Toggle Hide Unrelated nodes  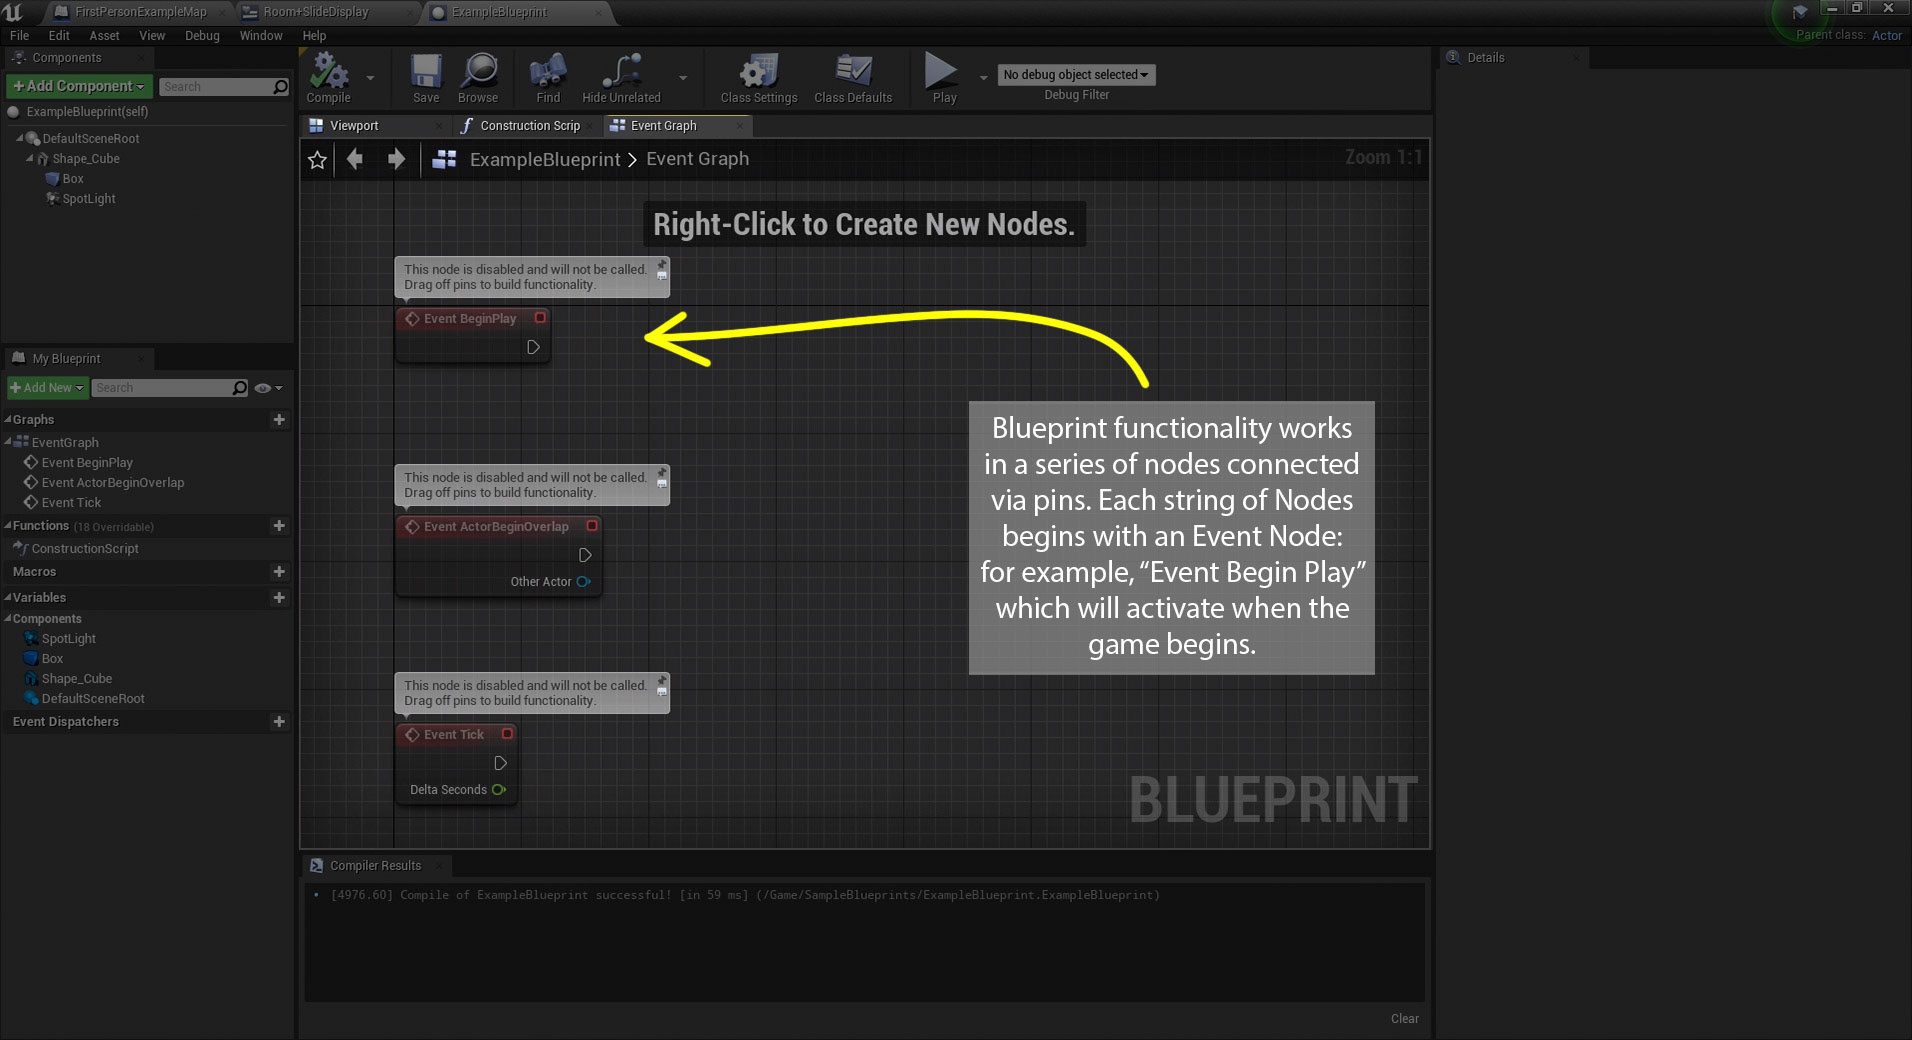[x=621, y=78]
